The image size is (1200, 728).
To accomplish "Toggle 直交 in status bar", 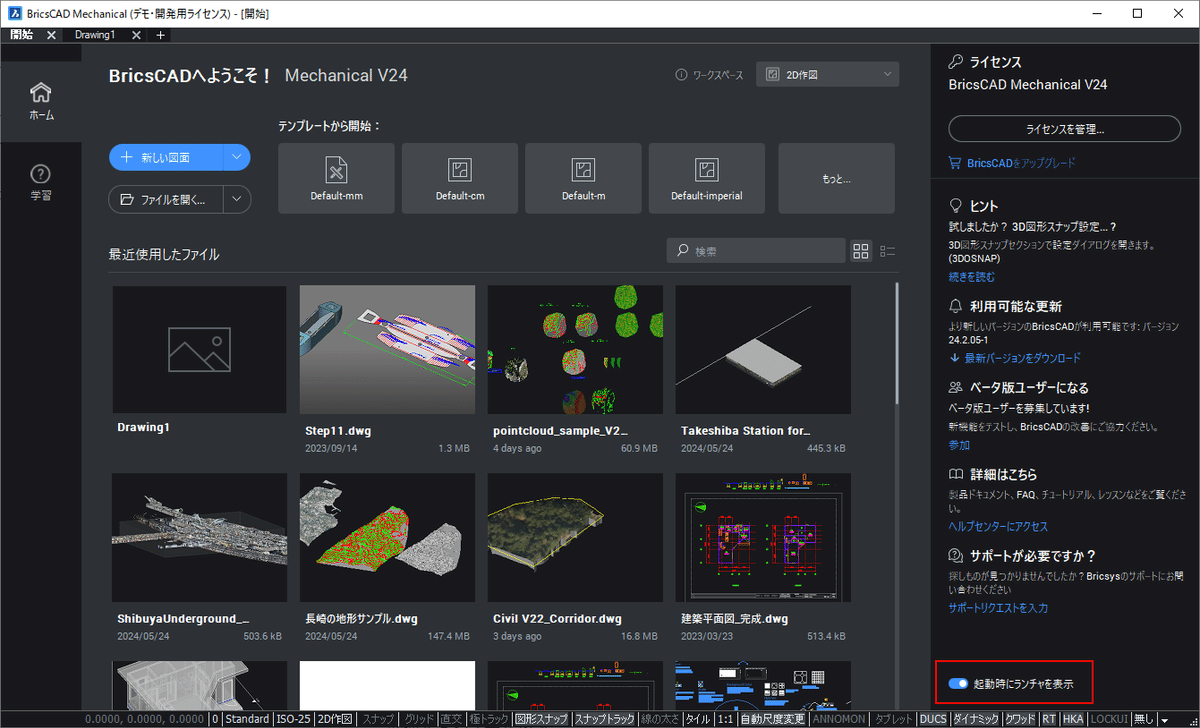I will click(x=451, y=719).
